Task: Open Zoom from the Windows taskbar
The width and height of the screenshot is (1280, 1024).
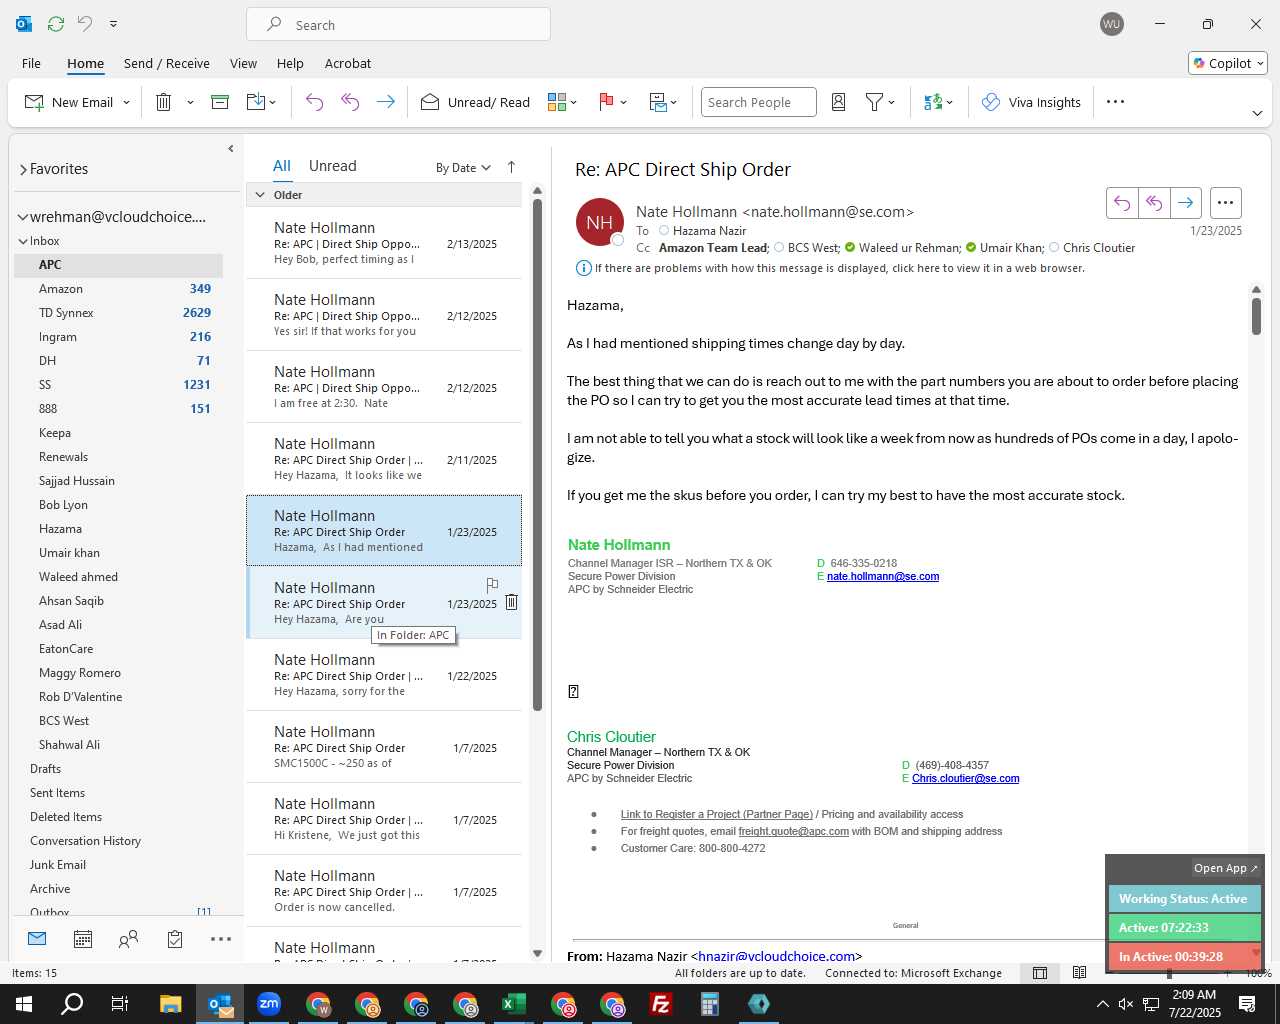Action: [269, 1004]
